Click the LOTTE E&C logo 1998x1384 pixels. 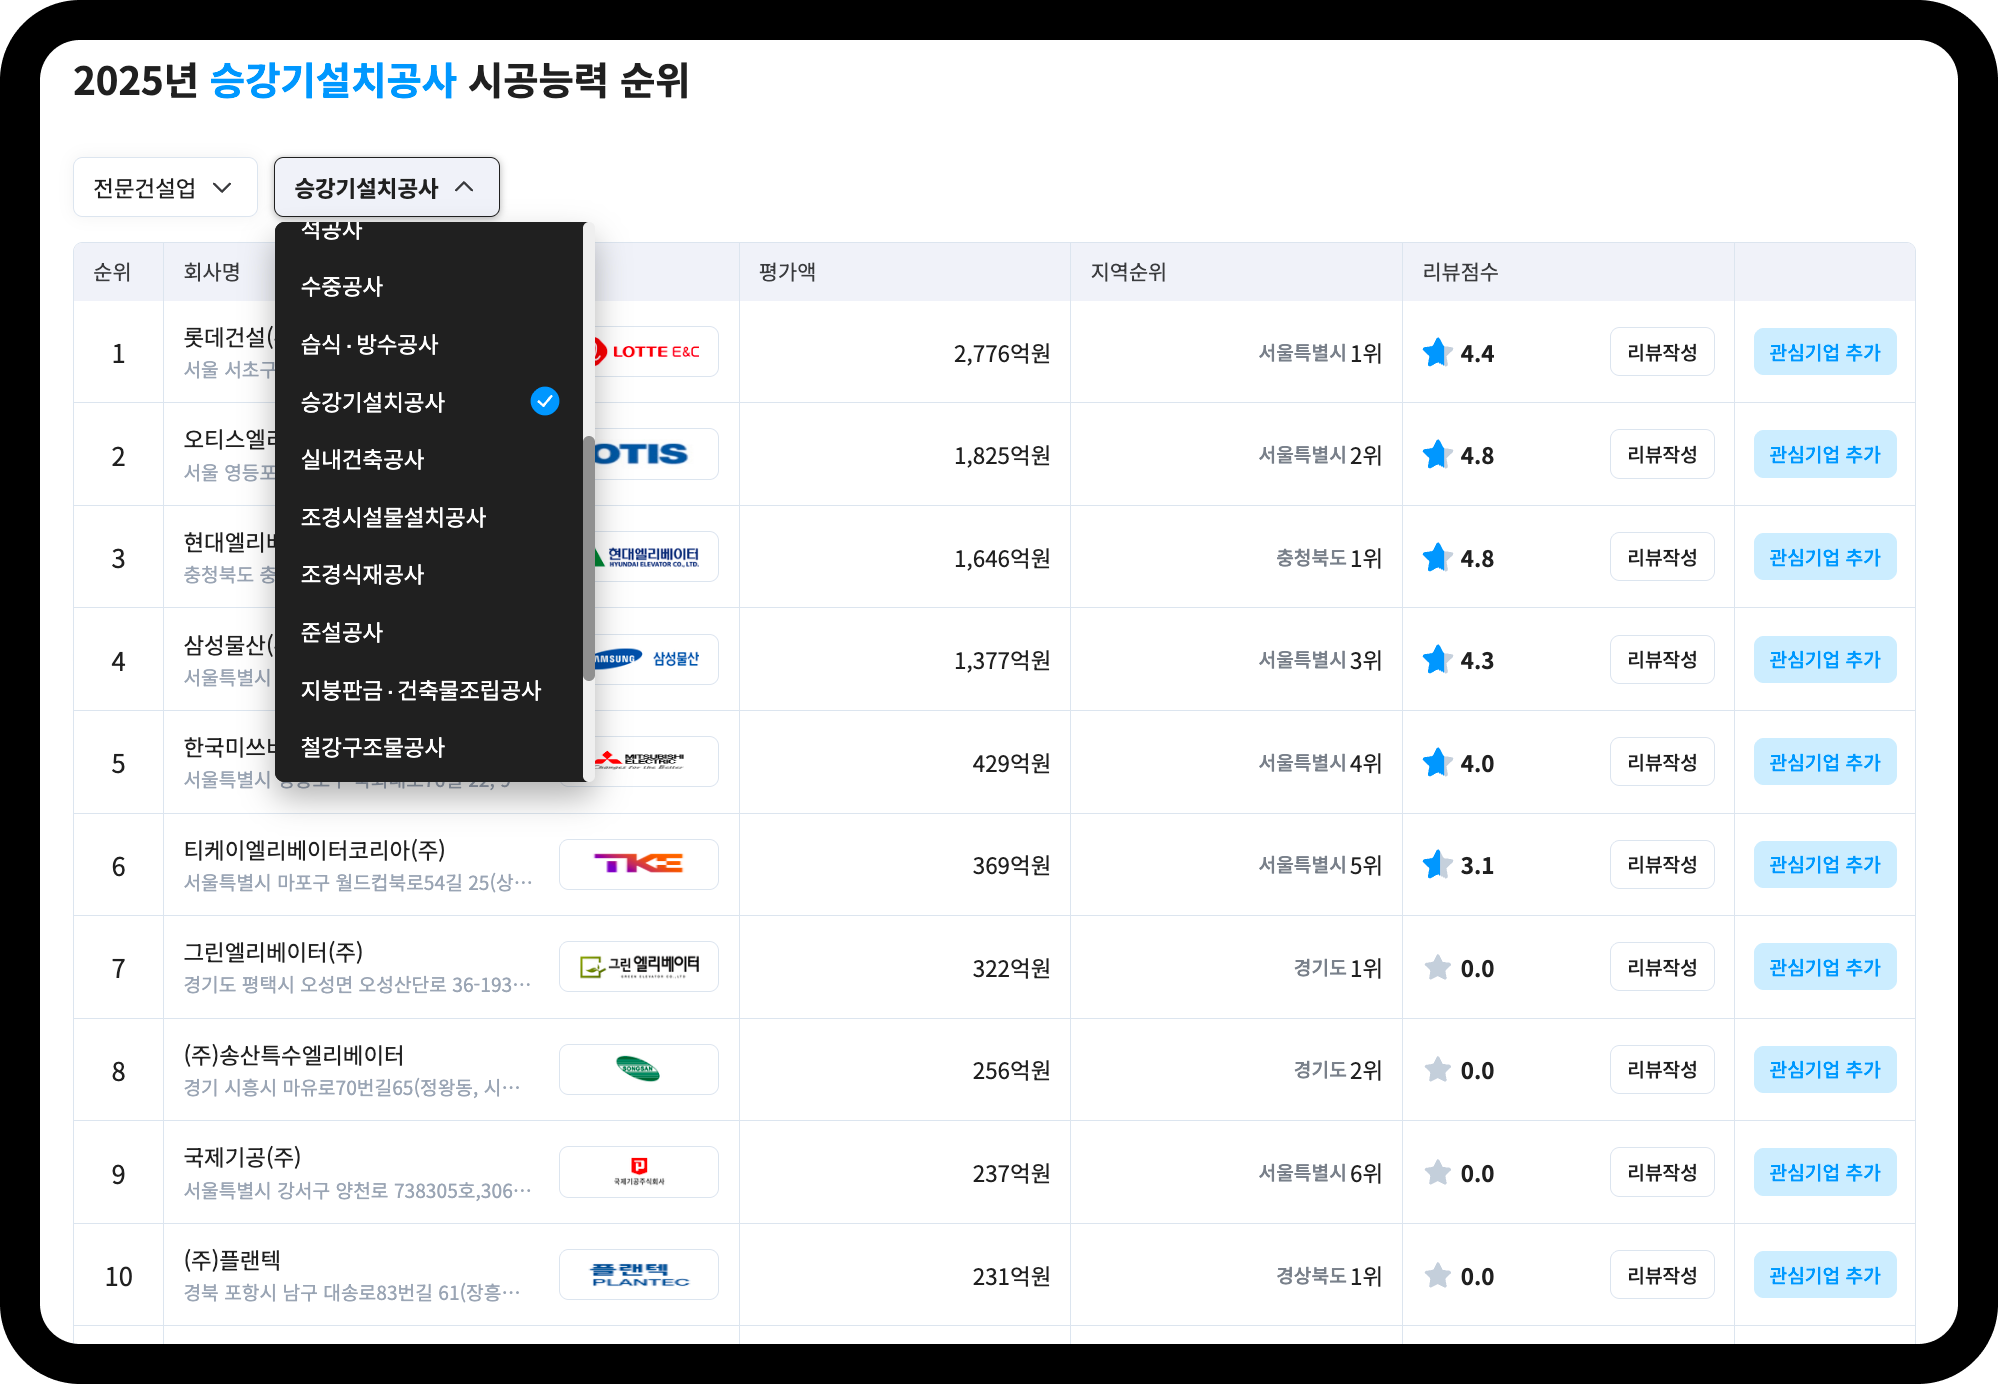(x=655, y=352)
